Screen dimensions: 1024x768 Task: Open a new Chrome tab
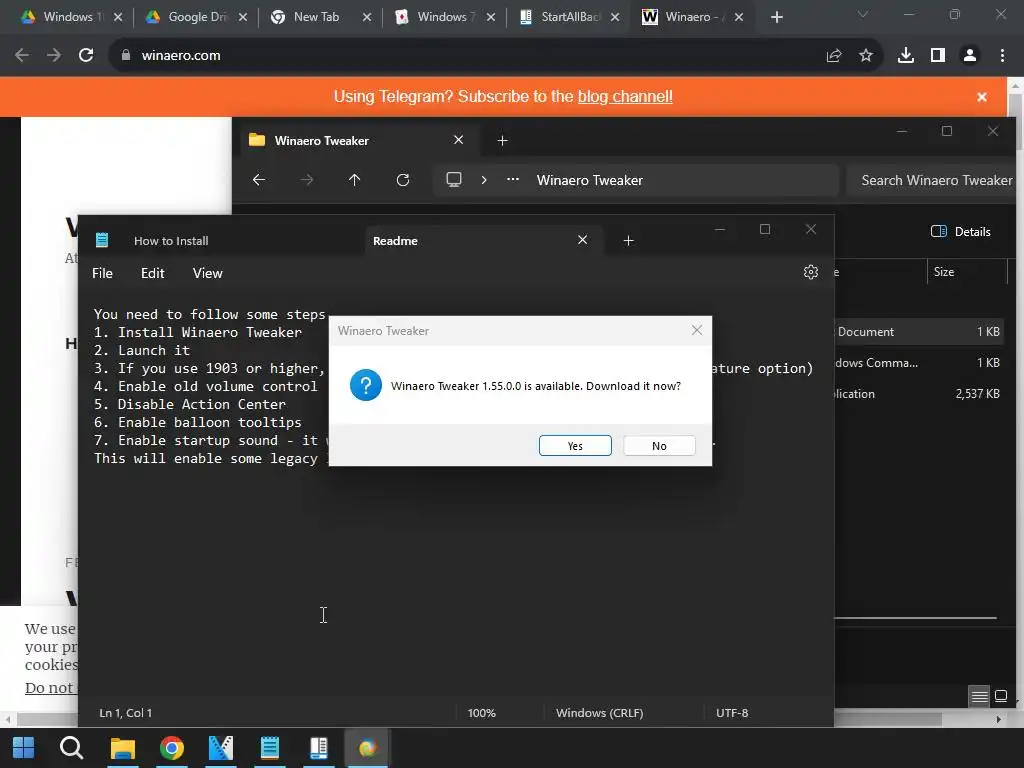(x=776, y=18)
